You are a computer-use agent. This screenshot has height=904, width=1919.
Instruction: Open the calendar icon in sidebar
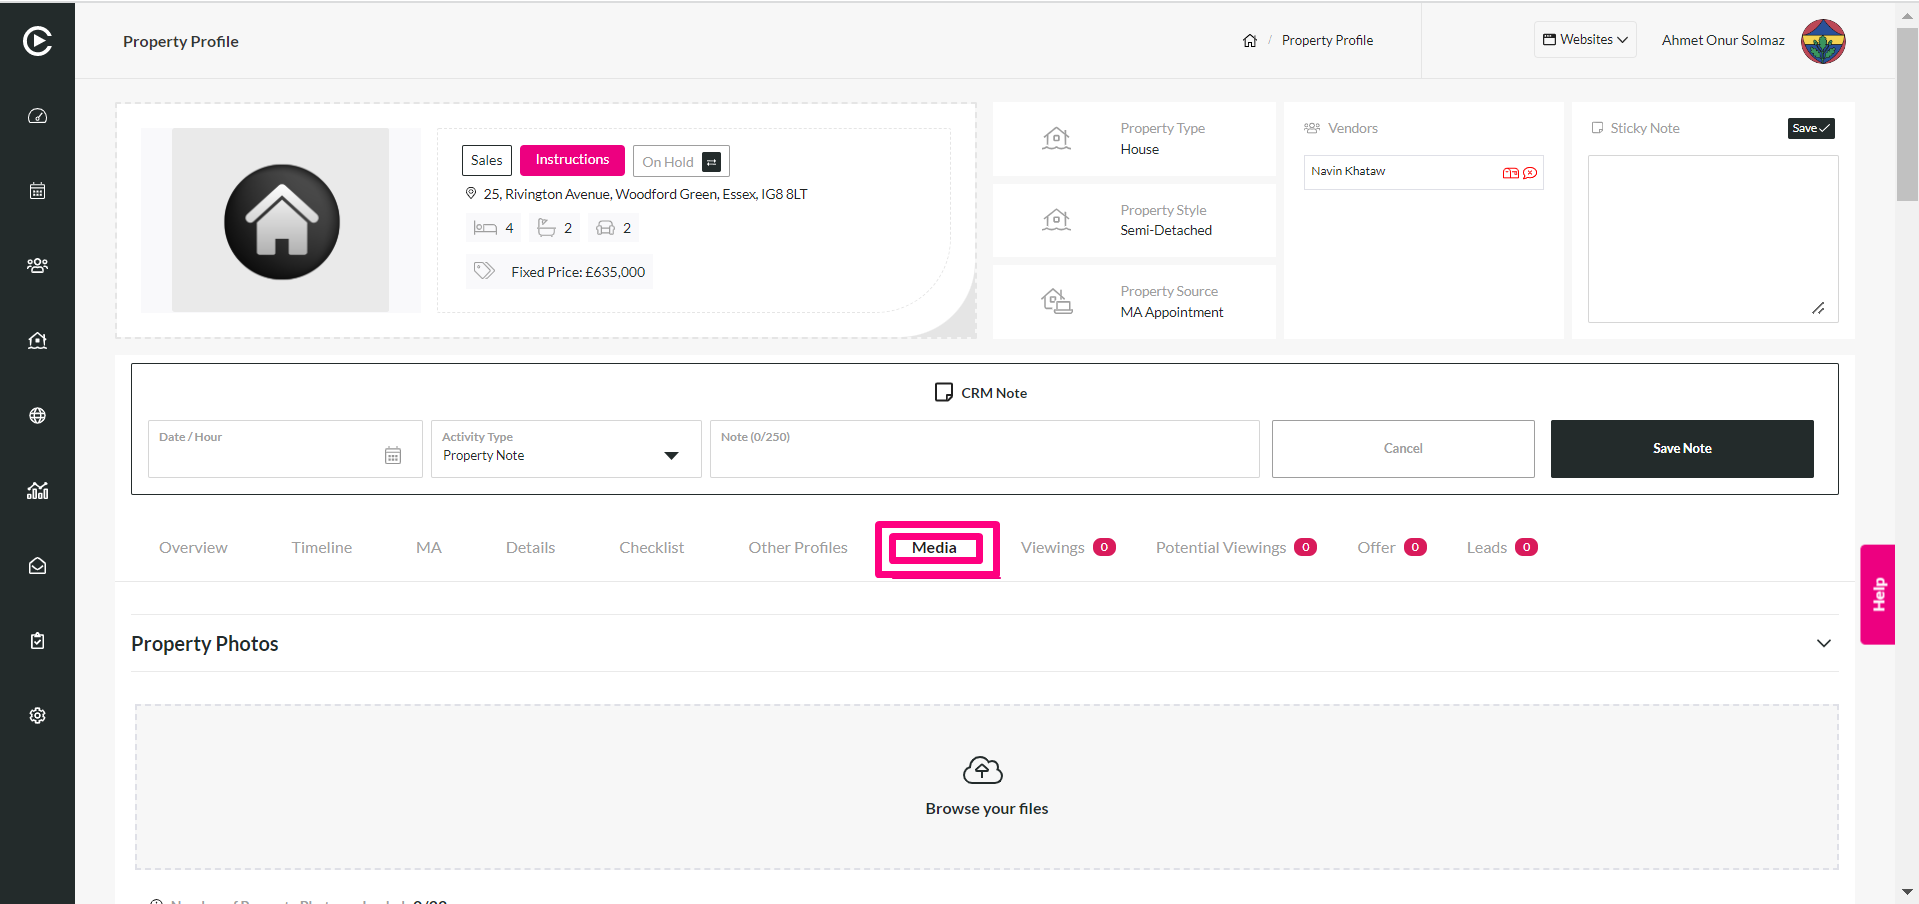click(37, 191)
